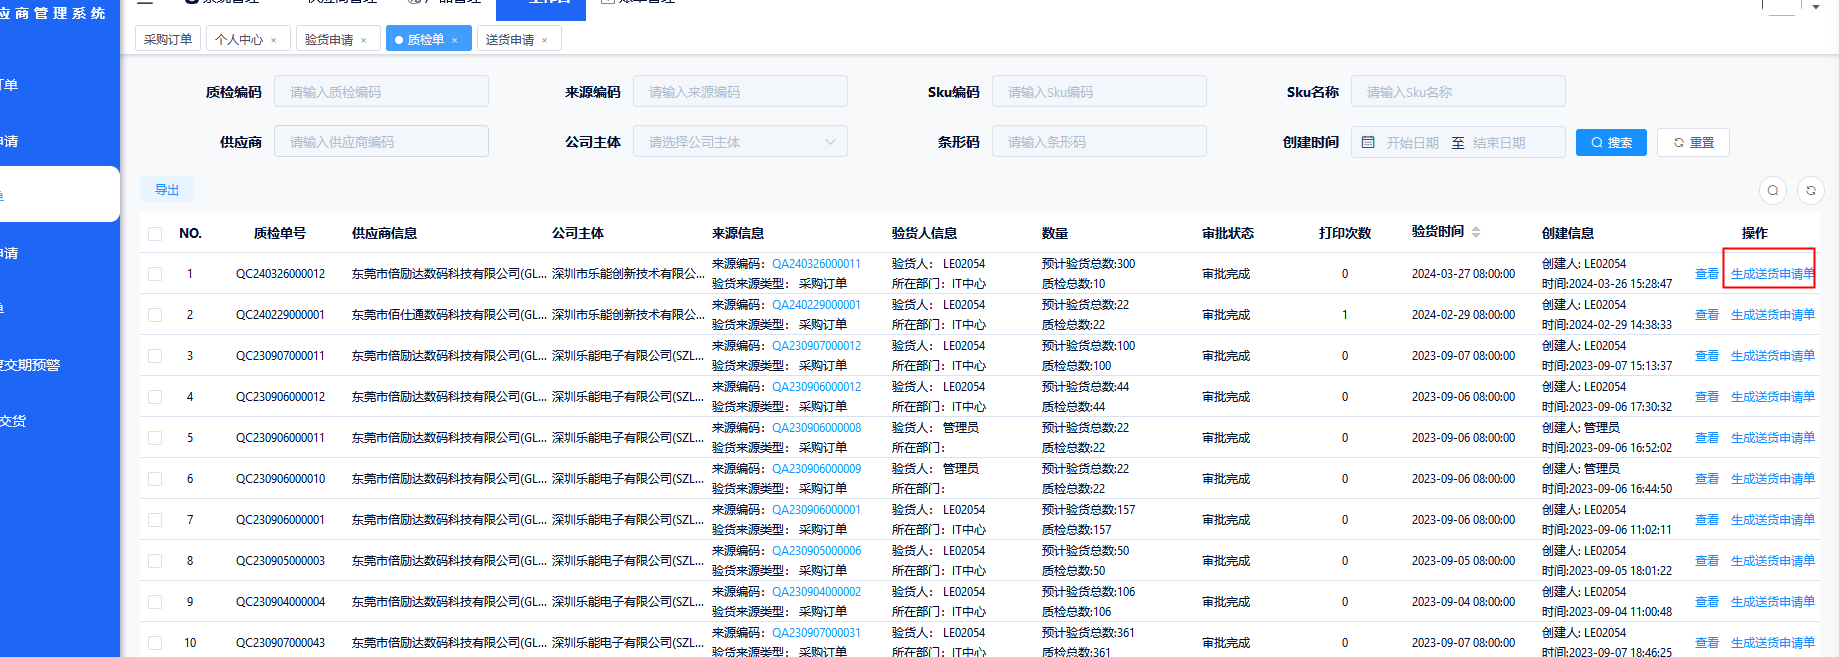Close the 验货申请 tab with its x

point(364,40)
